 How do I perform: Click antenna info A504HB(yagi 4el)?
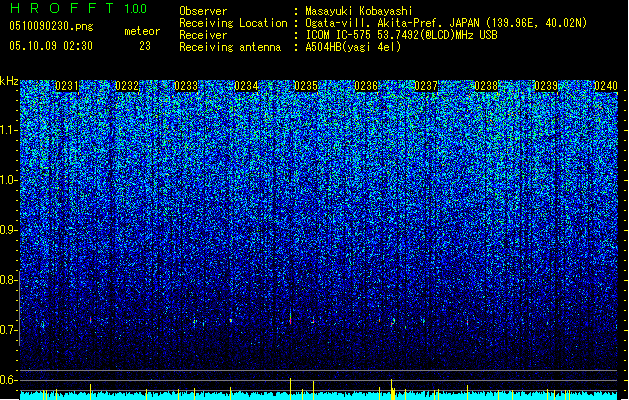point(353,47)
